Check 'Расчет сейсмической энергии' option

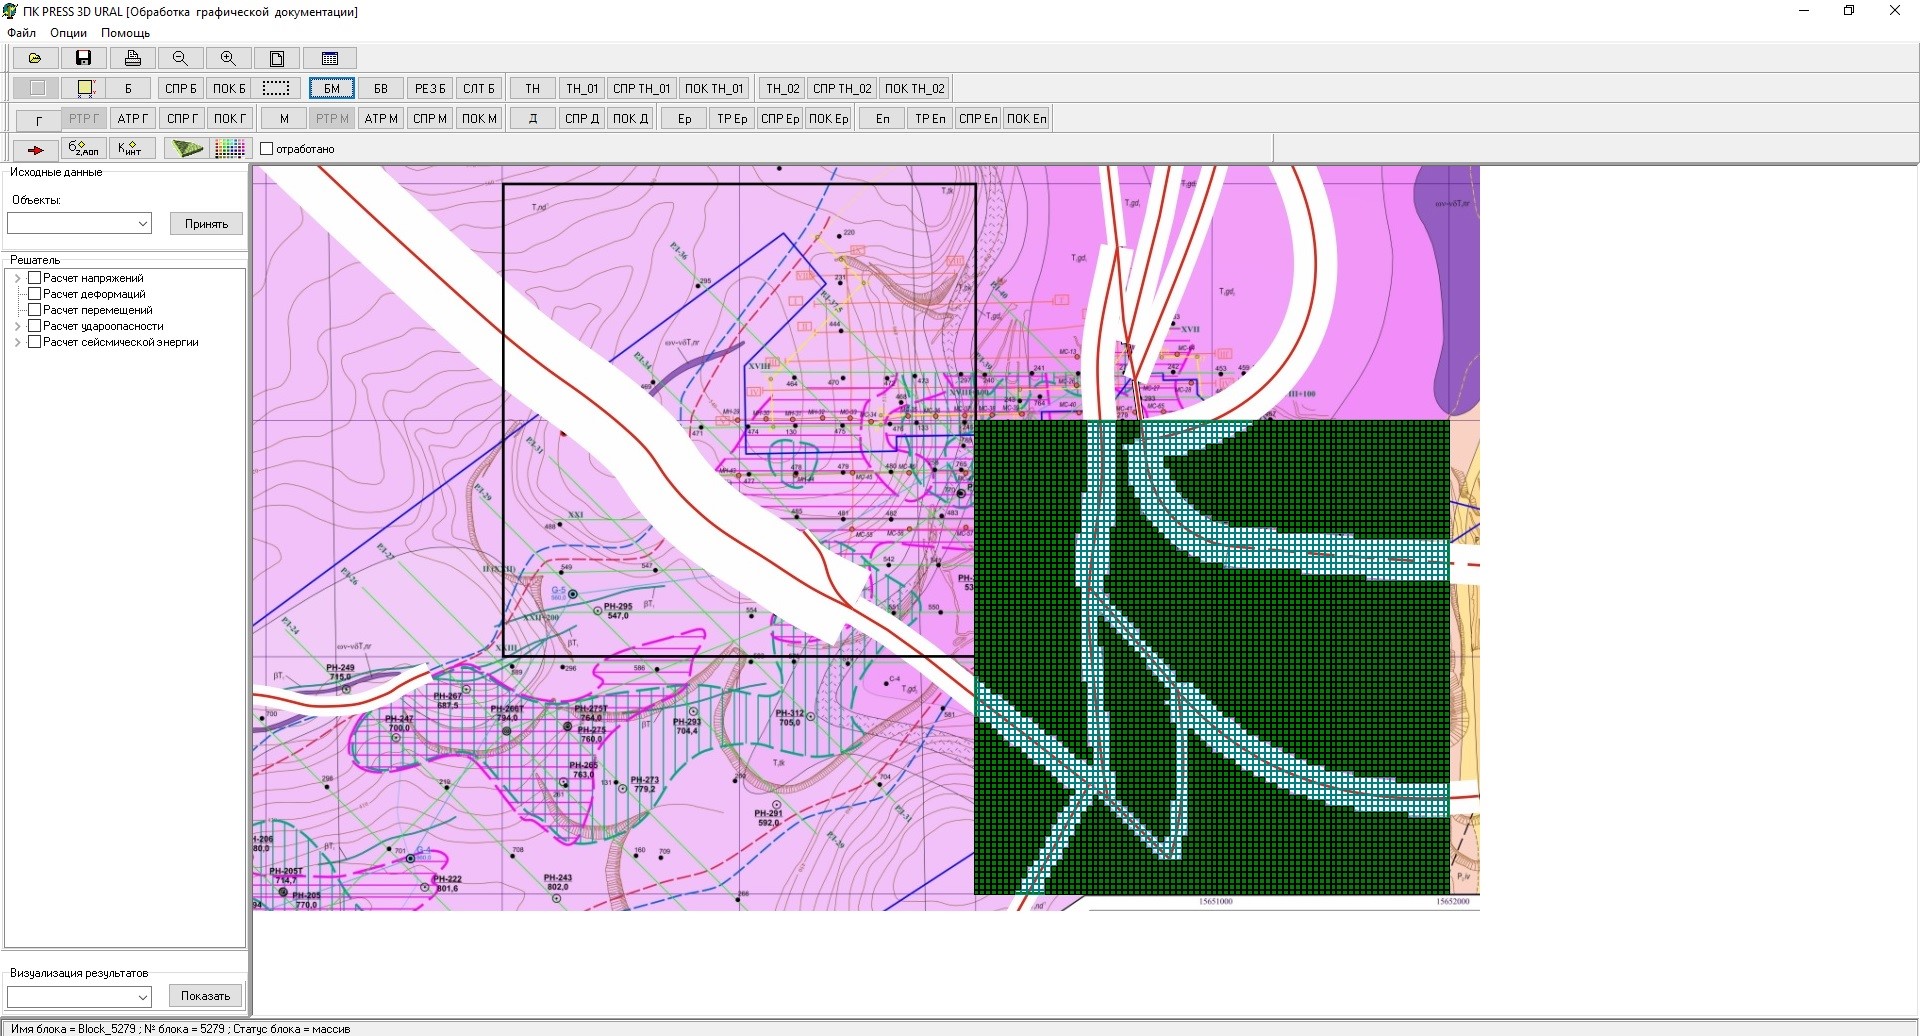[34, 342]
